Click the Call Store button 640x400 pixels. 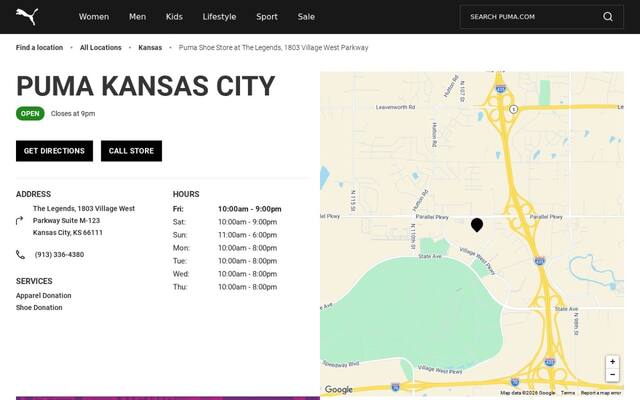(x=131, y=151)
